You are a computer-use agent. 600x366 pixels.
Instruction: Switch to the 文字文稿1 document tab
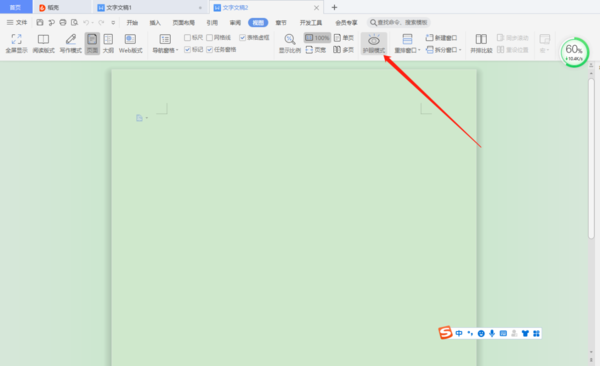point(119,8)
